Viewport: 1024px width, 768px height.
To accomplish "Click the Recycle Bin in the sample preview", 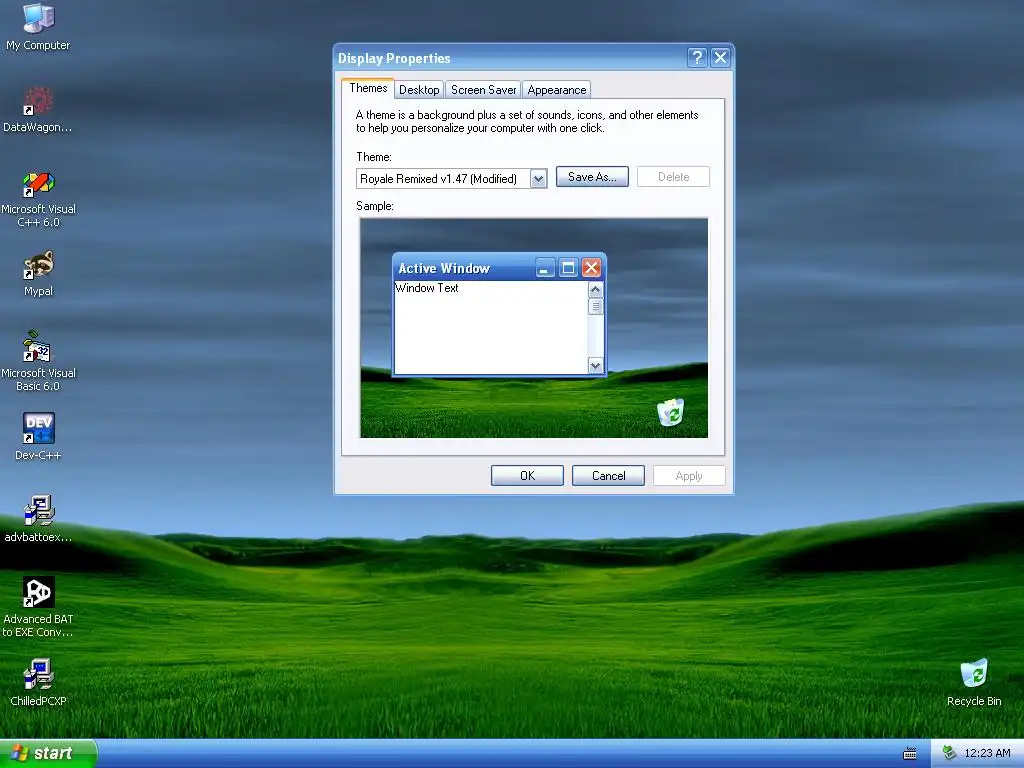I will tap(670, 412).
